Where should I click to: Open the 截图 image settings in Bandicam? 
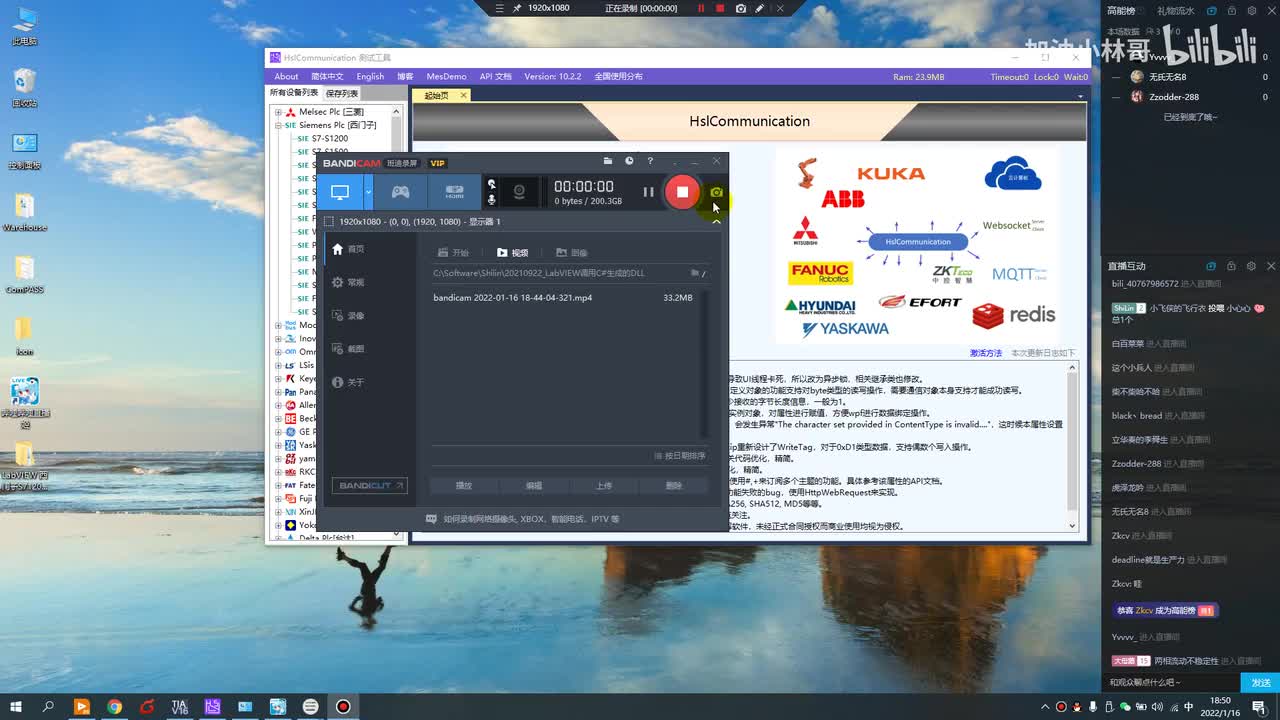tap(349, 349)
